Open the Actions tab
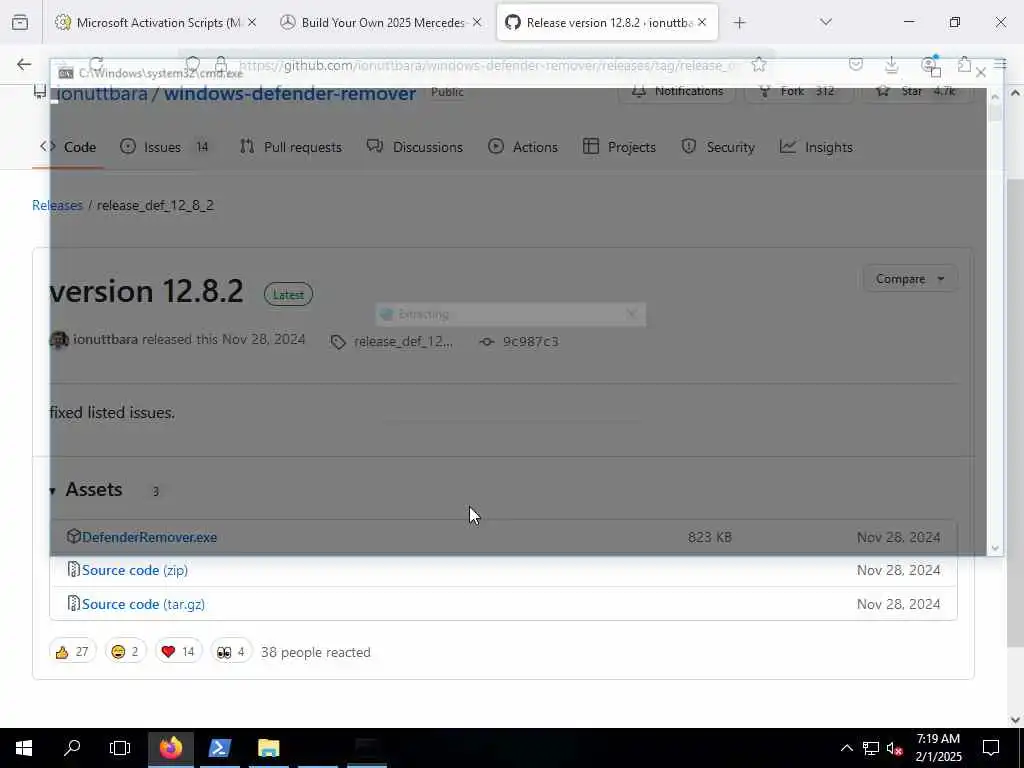This screenshot has width=1024, height=768. (x=523, y=147)
